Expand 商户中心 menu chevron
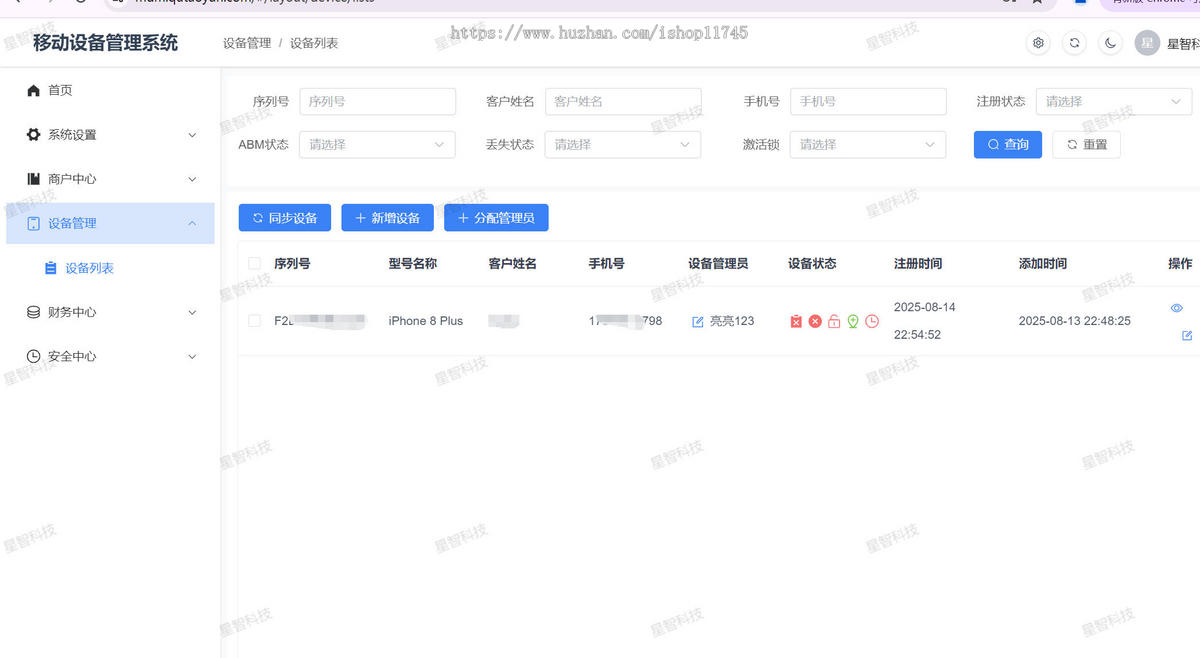The width and height of the screenshot is (1200, 658). [192, 179]
